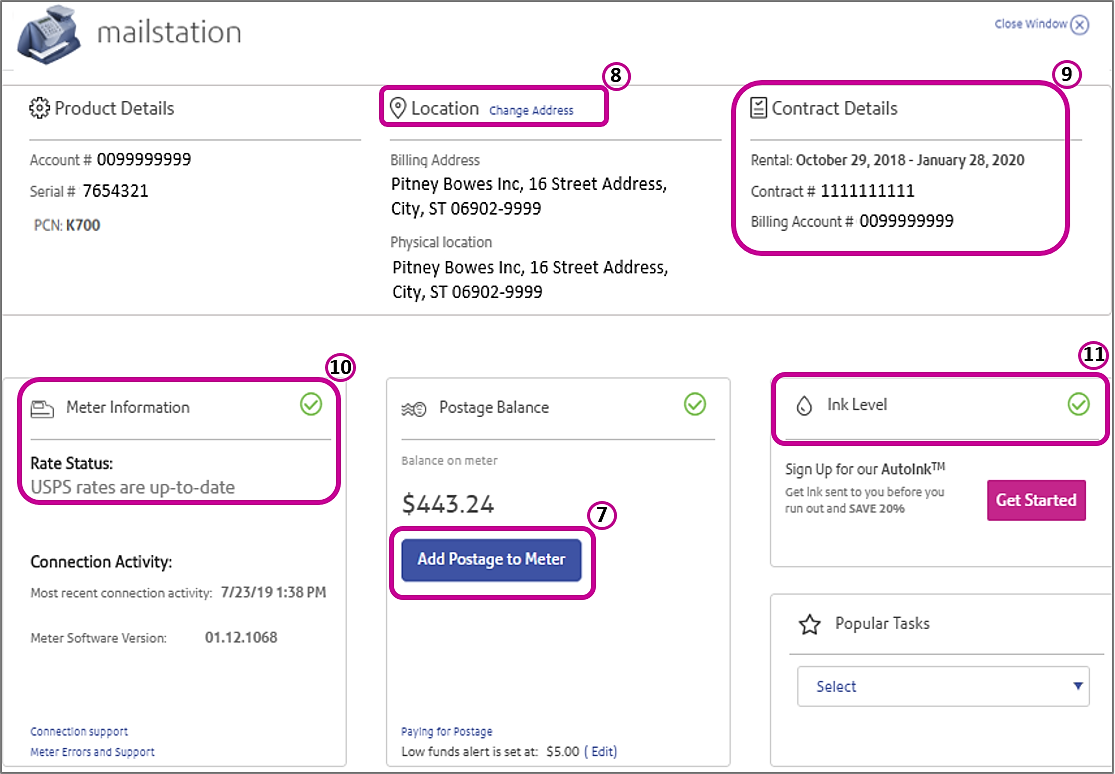This screenshot has height=774, width=1115.
Task: Click the Meter Information heading
Action: pos(128,408)
